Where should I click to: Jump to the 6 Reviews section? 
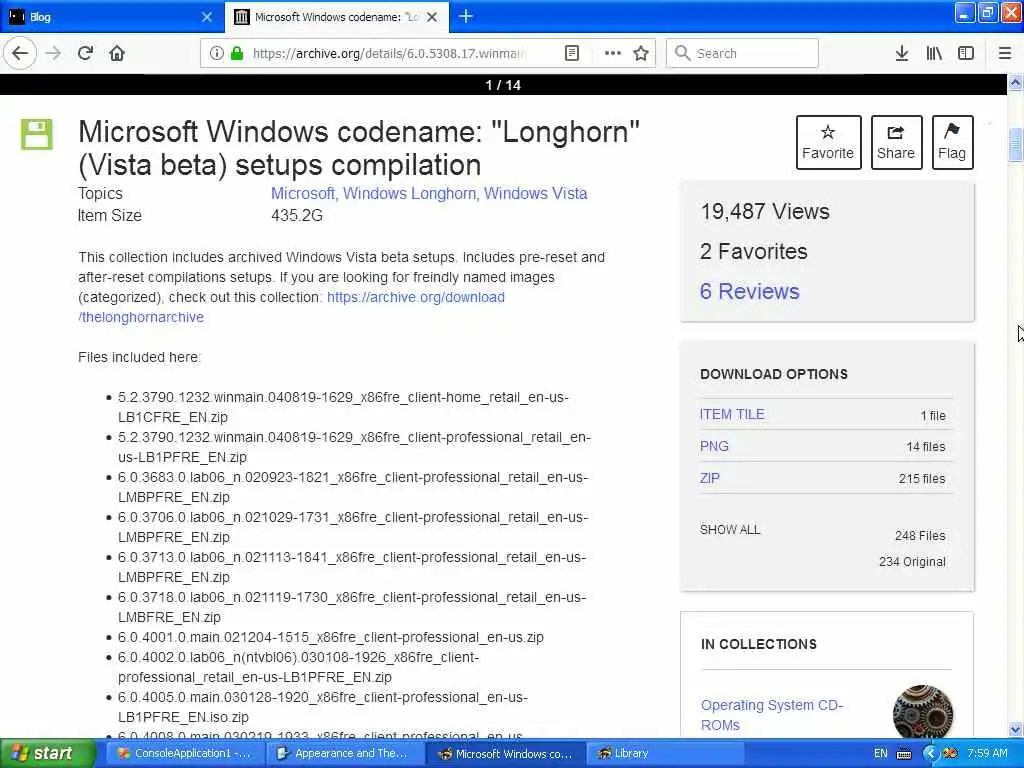(x=749, y=291)
